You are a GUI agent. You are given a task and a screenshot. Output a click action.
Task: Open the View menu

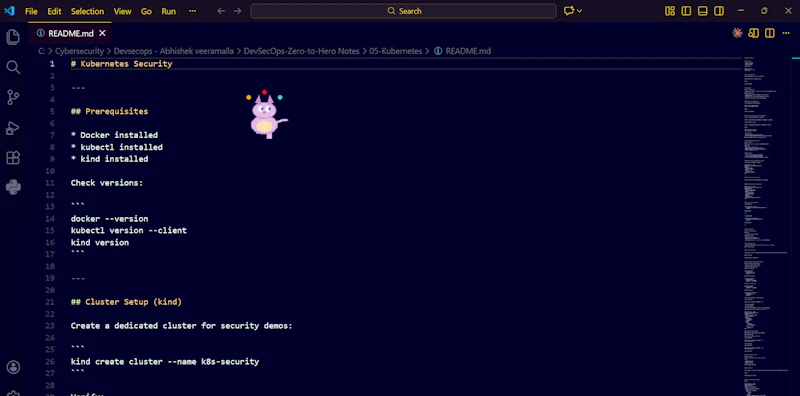(x=122, y=11)
